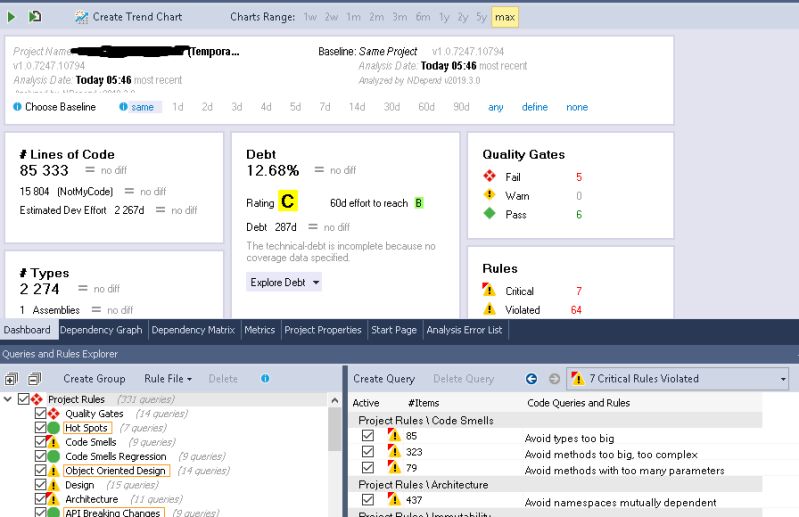Click the green status icon of Hot Spots

[x=54, y=428]
